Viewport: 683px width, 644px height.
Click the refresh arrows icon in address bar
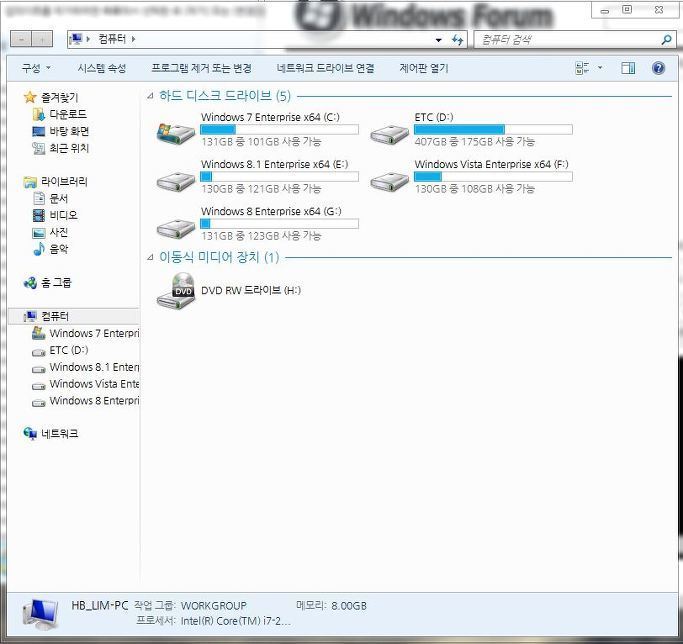457,40
